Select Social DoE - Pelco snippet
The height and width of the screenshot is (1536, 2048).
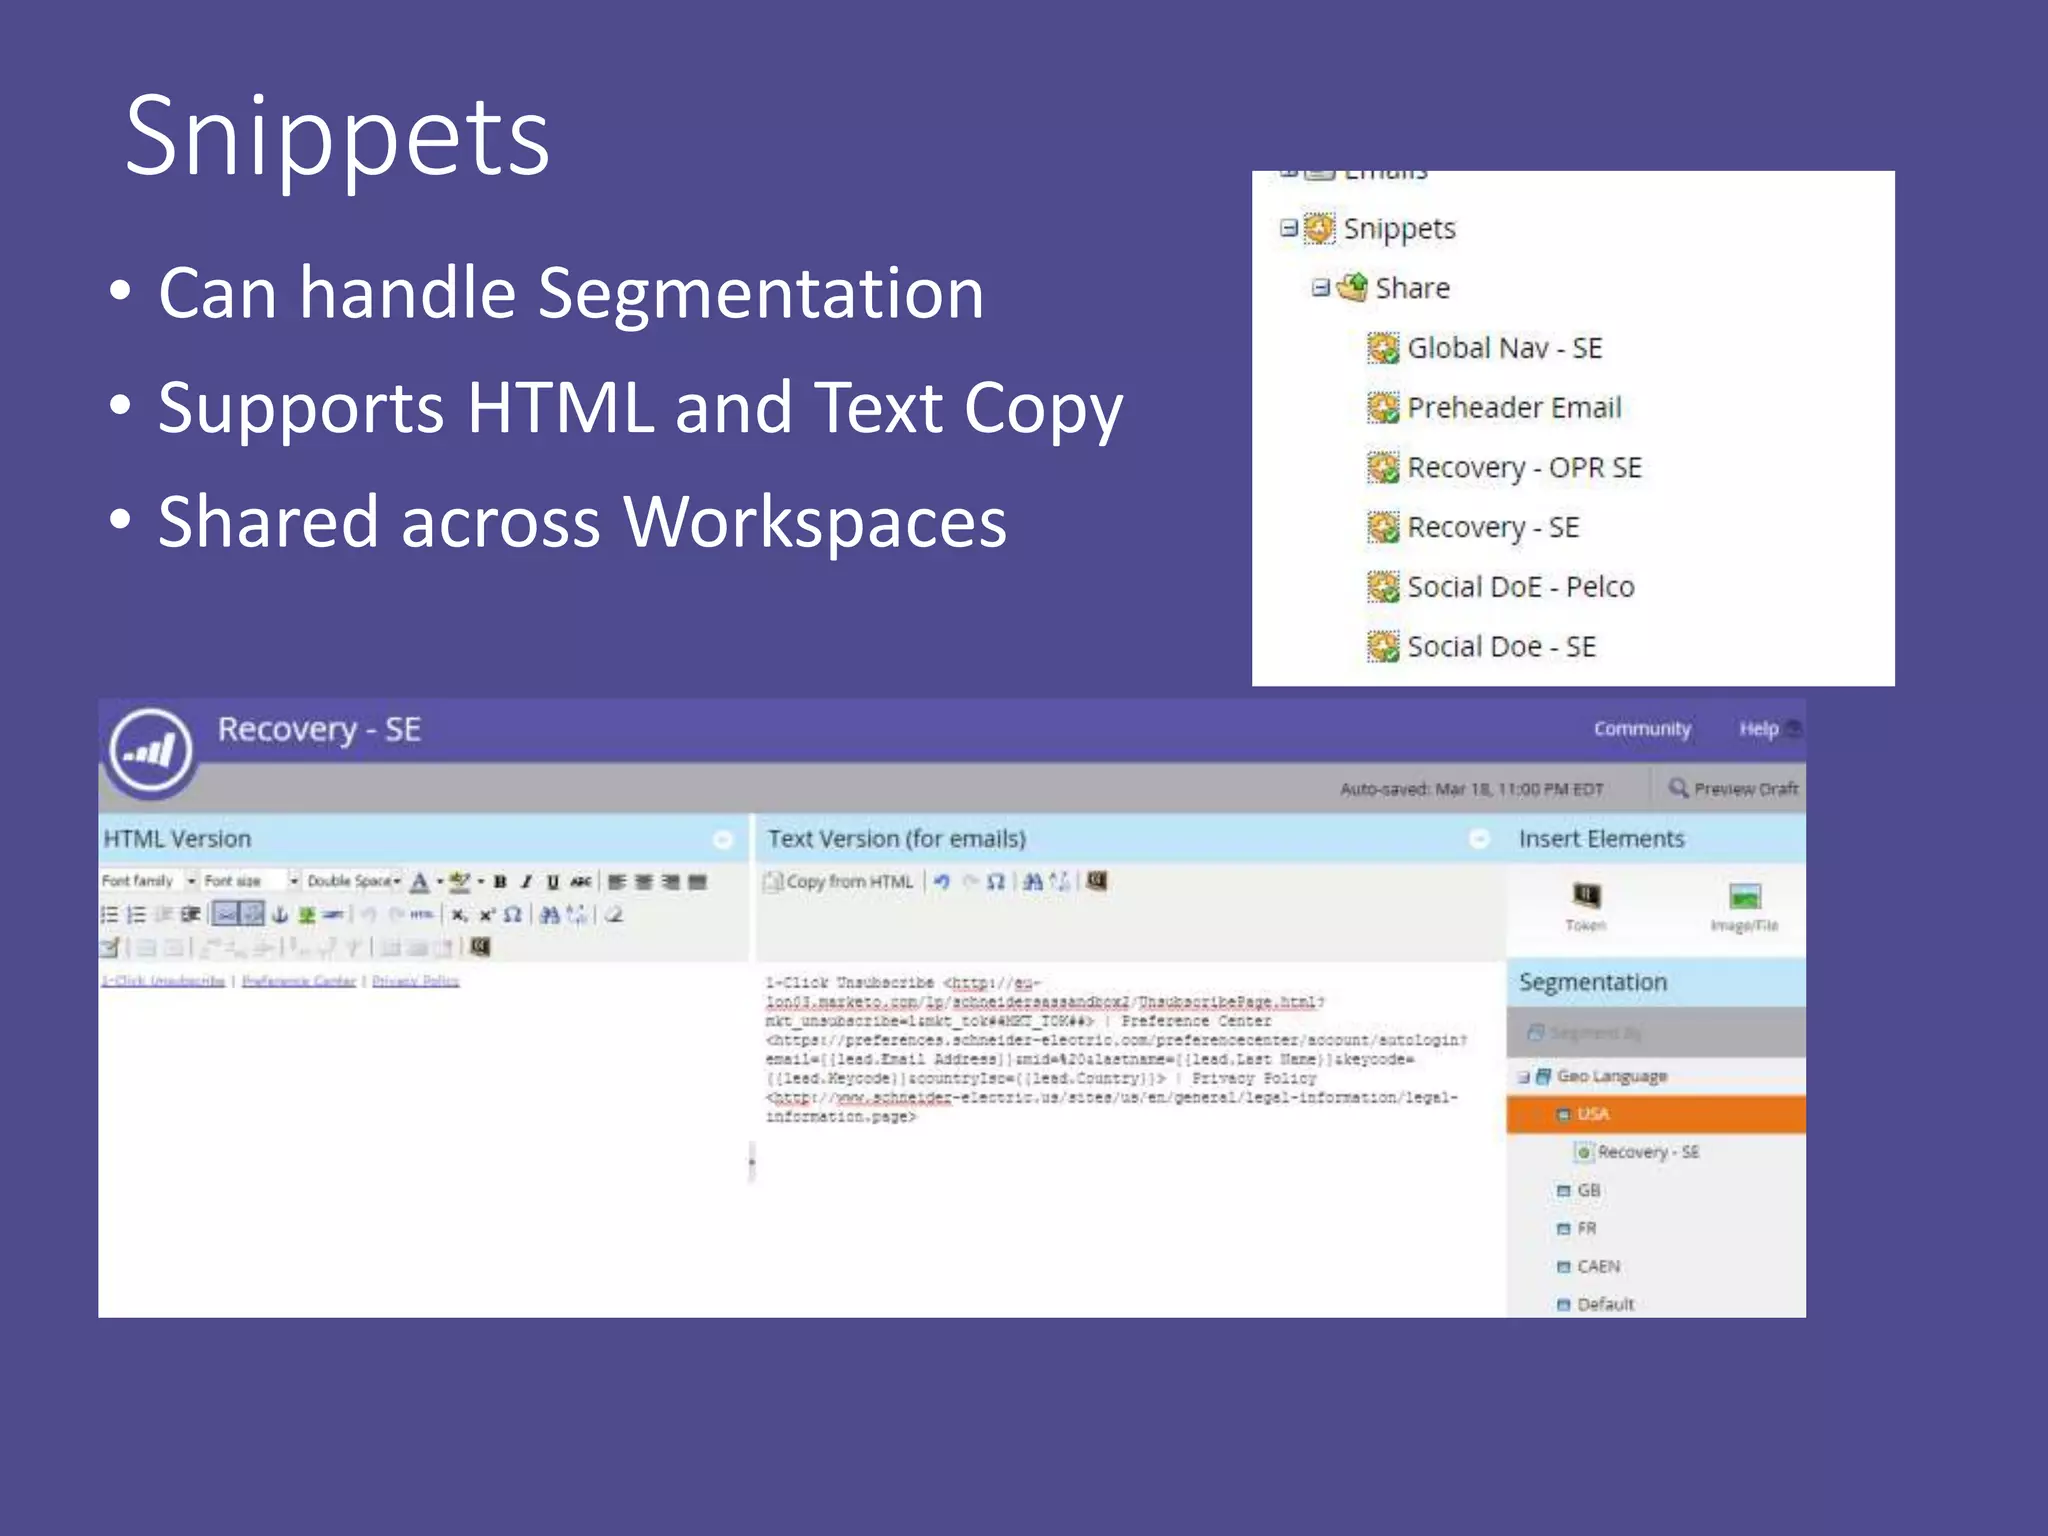tap(1501, 587)
